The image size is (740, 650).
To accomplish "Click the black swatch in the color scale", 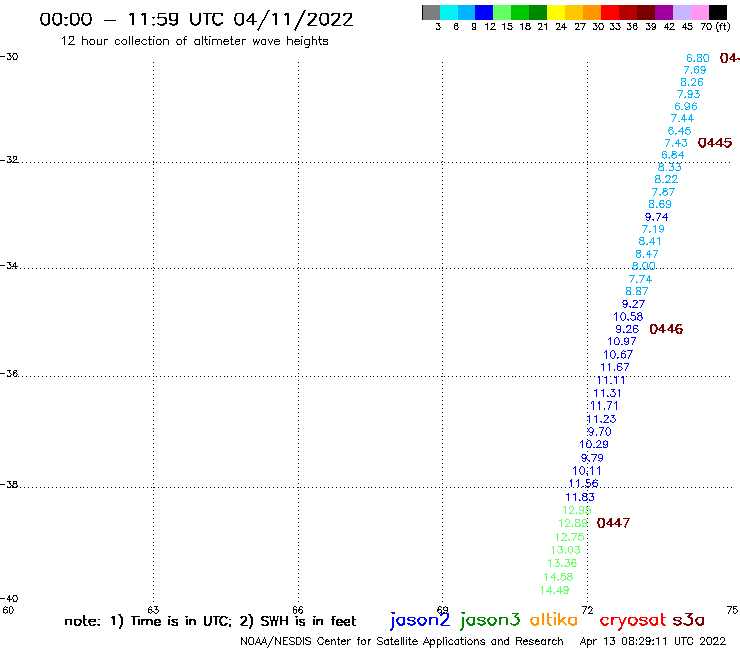I will pos(718,12).
